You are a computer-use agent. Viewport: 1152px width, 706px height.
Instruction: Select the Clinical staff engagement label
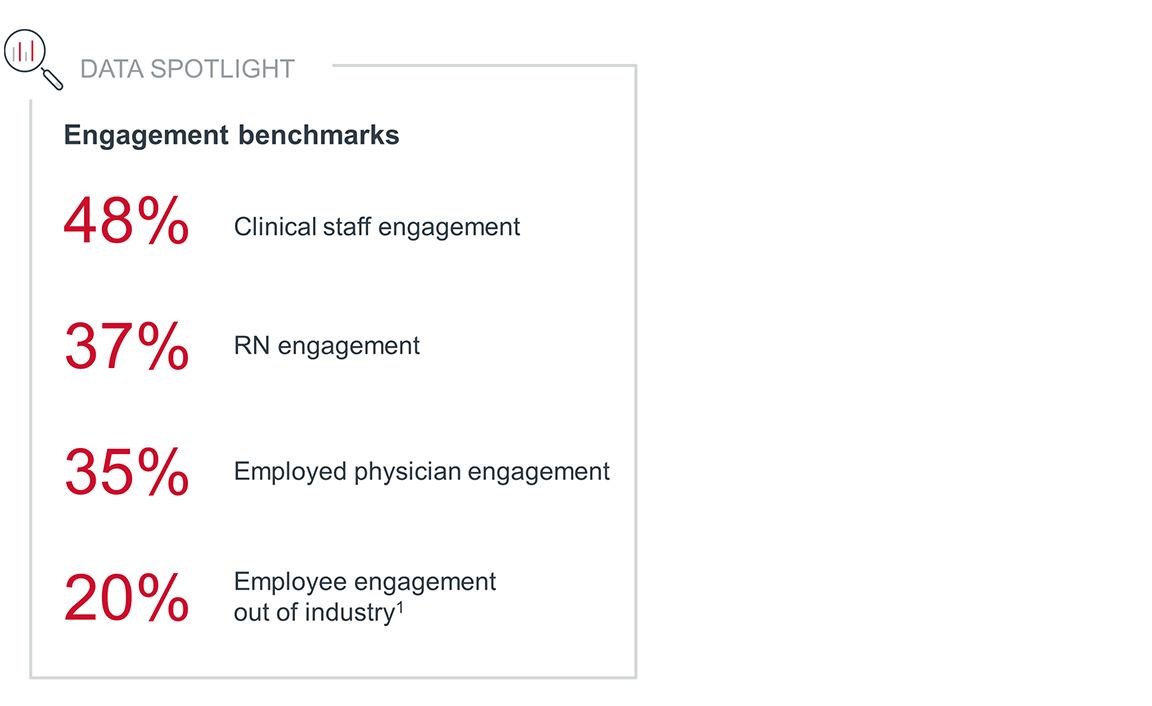coord(377,227)
